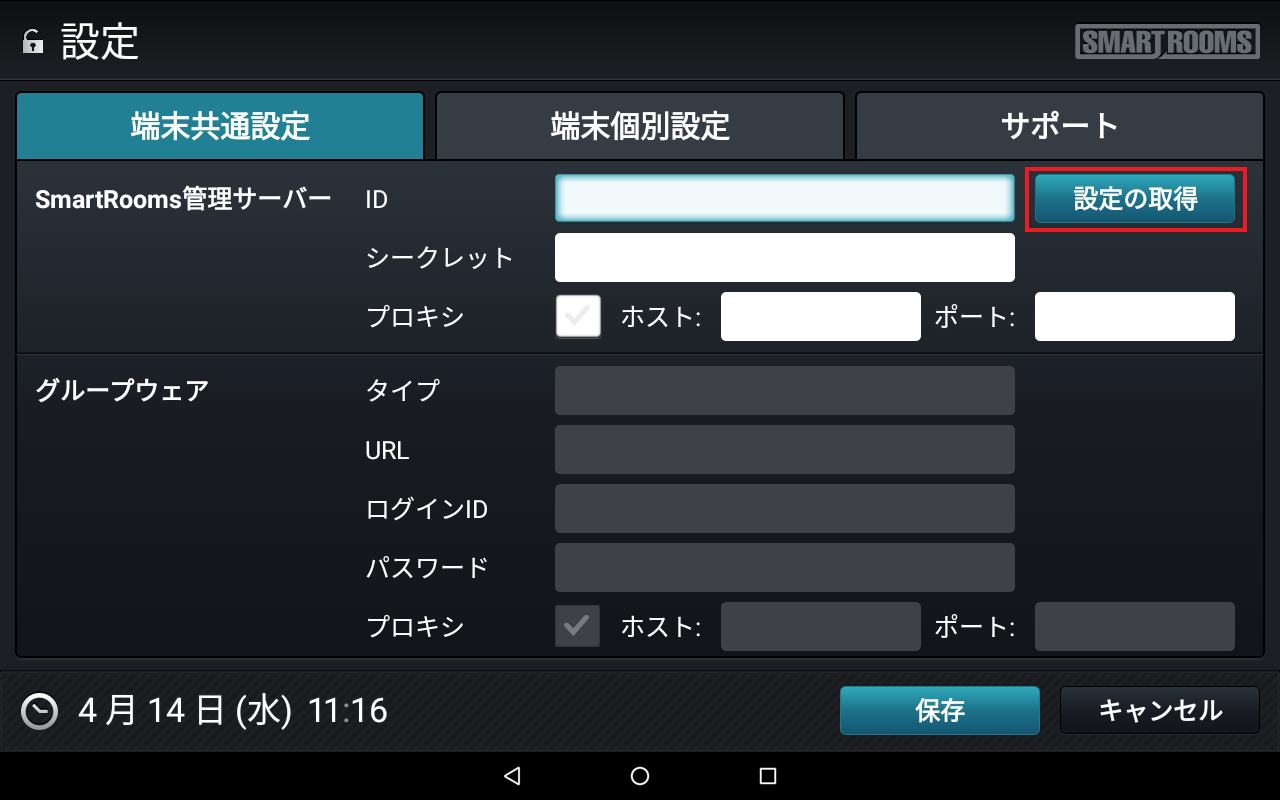
Task: Tap the Android recent apps square icon
Action: tap(768, 776)
